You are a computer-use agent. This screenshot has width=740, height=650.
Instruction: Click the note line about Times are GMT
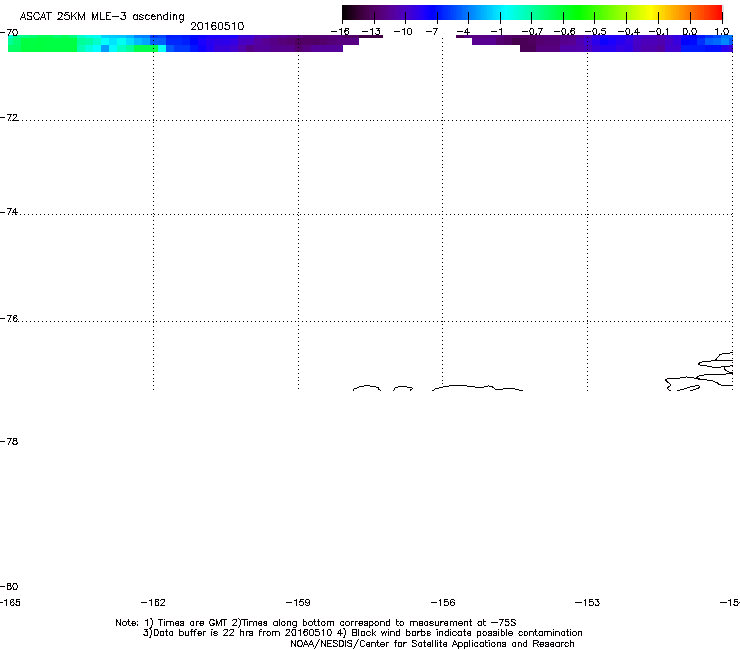[x=316, y=623]
